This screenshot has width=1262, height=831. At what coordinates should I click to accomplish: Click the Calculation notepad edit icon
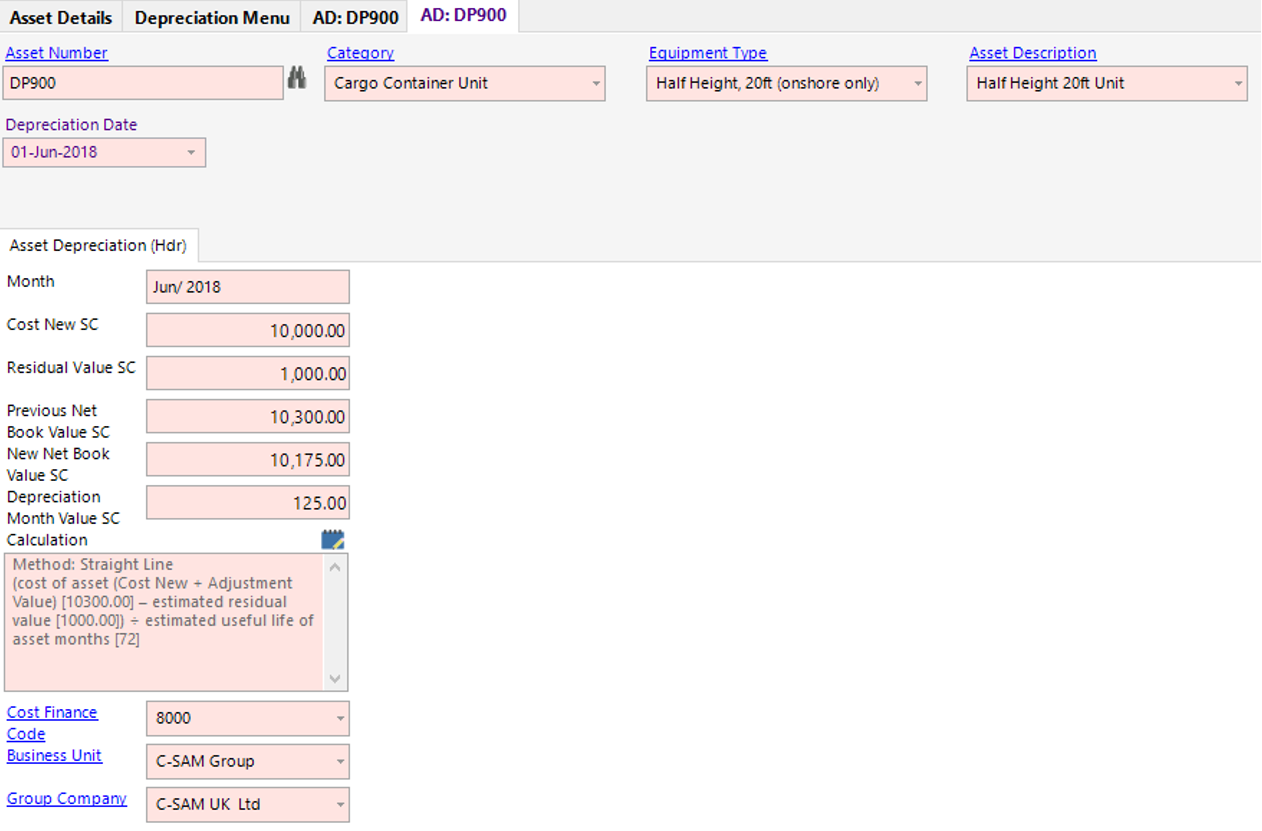pyautogui.click(x=333, y=540)
